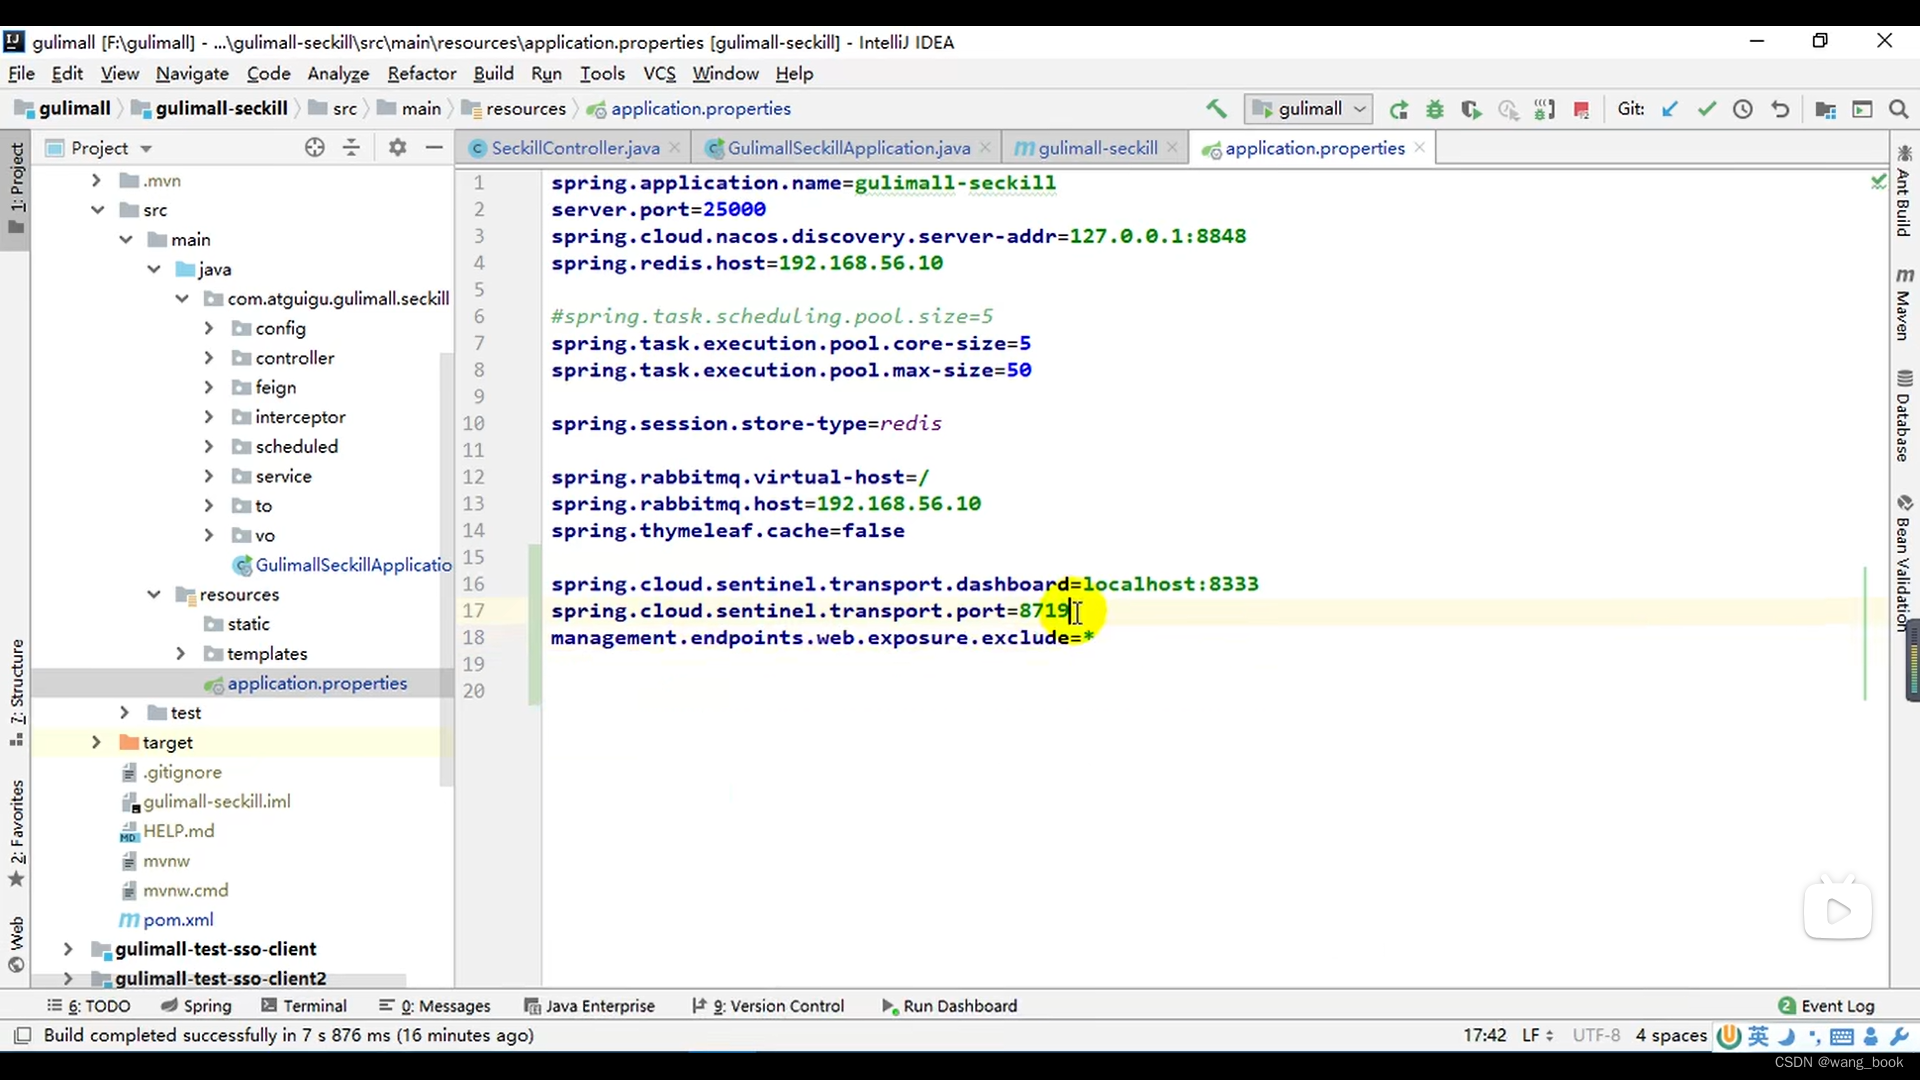
Task: Select the SeckillController.java tab
Action: point(575,148)
